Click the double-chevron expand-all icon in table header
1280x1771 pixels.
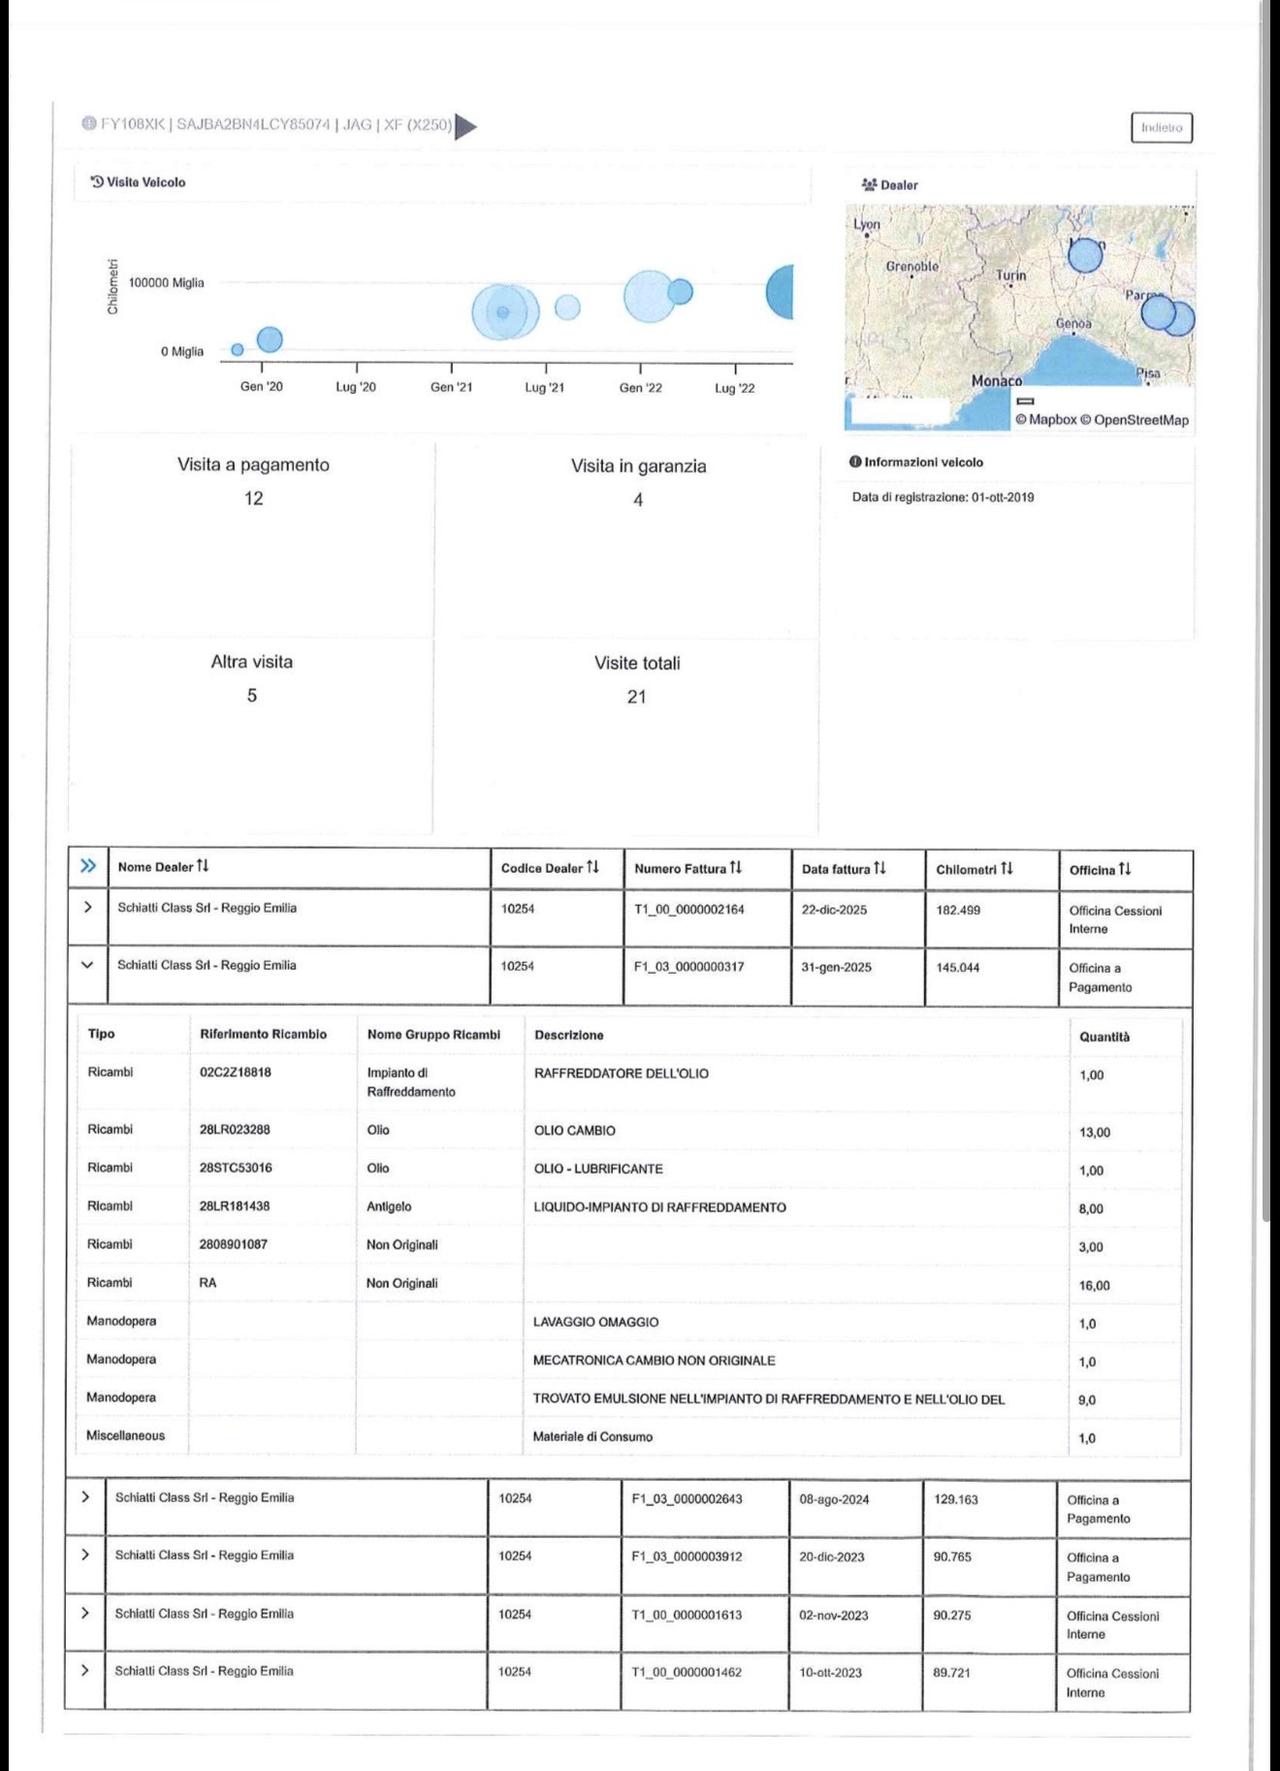[88, 866]
